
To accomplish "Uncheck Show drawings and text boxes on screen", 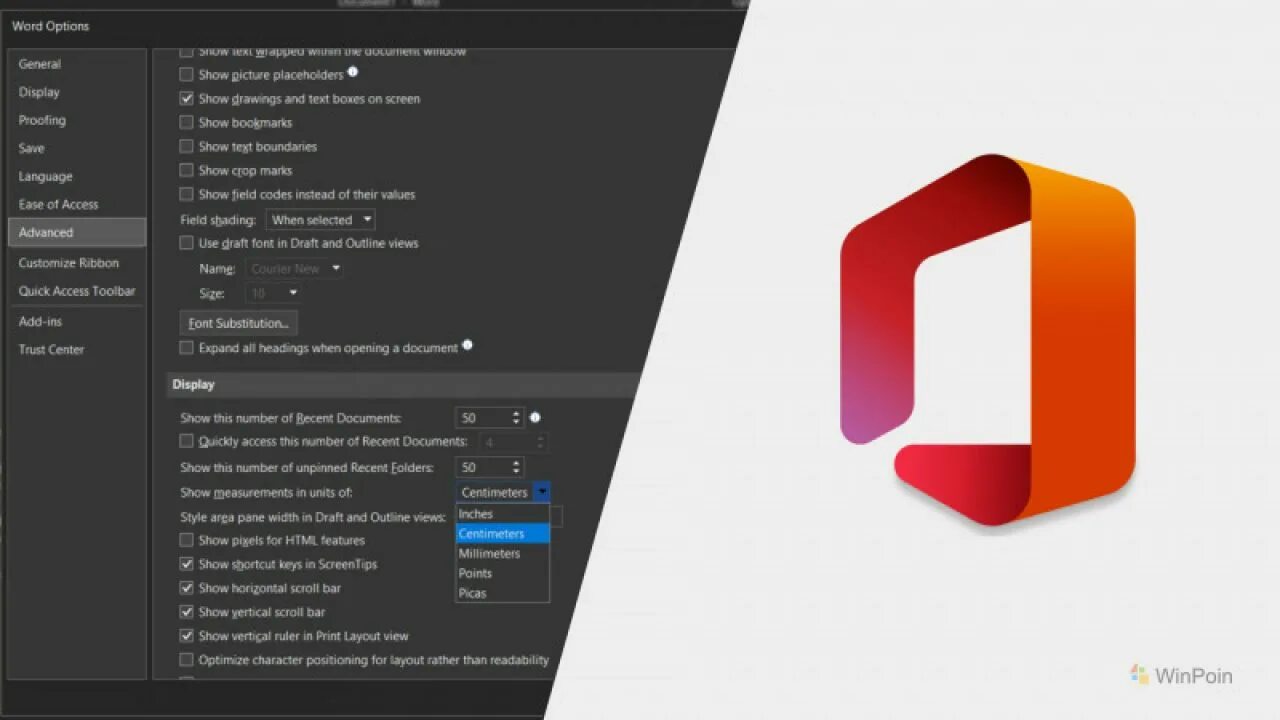I will click(x=186, y=99).
